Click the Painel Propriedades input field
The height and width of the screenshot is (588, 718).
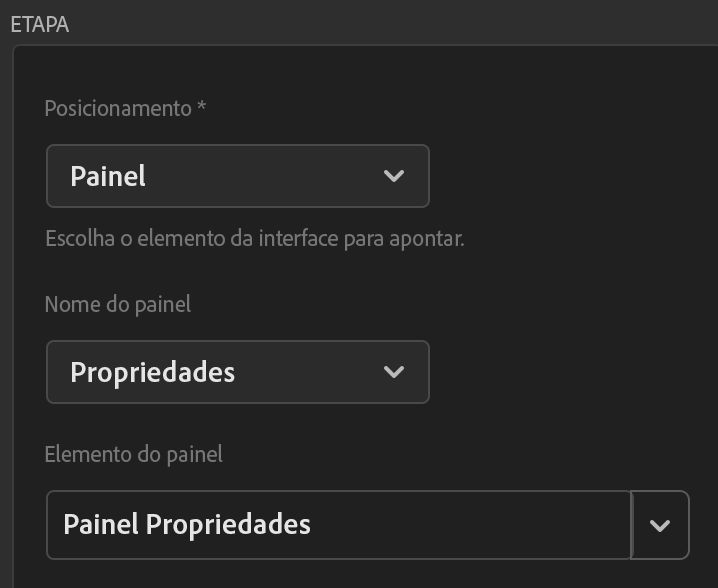[338, 525]
